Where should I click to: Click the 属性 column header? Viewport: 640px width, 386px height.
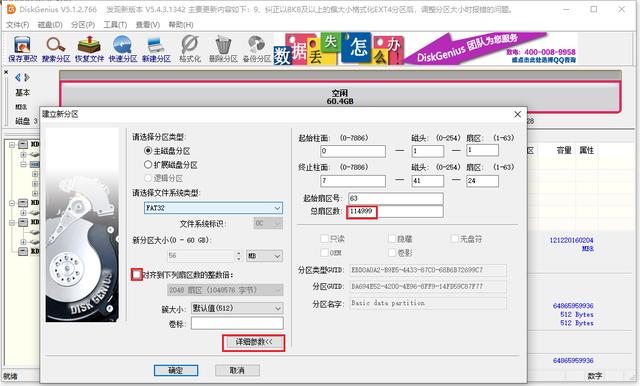(x=587, y=151)
